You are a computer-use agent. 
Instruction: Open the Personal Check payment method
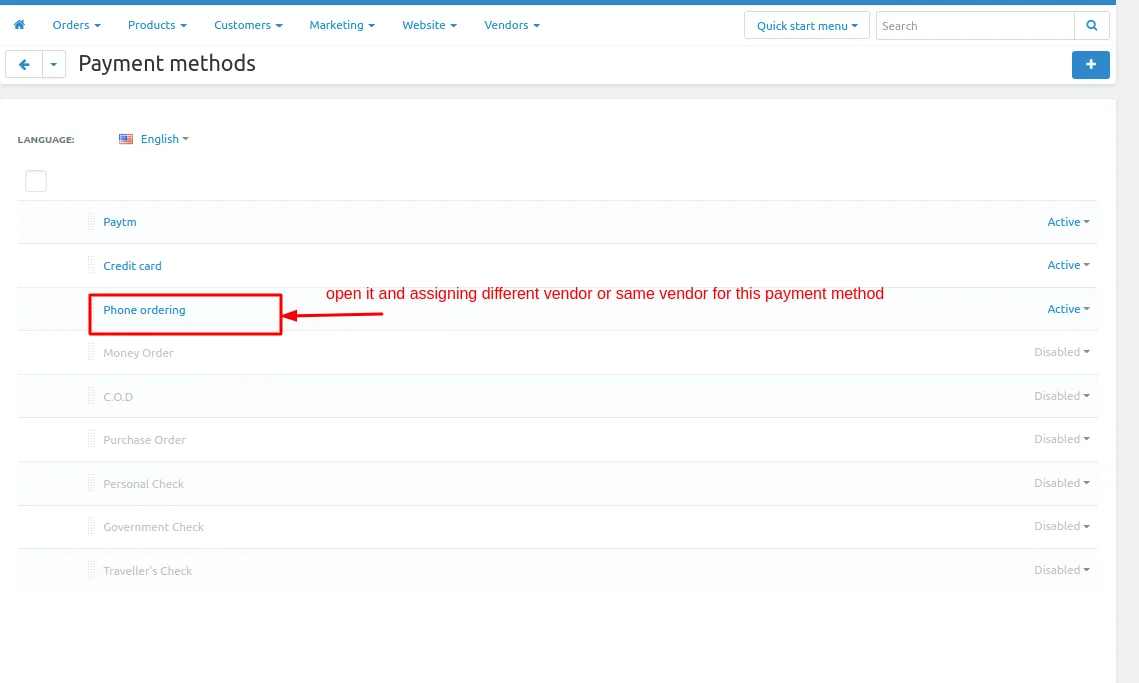143,484
